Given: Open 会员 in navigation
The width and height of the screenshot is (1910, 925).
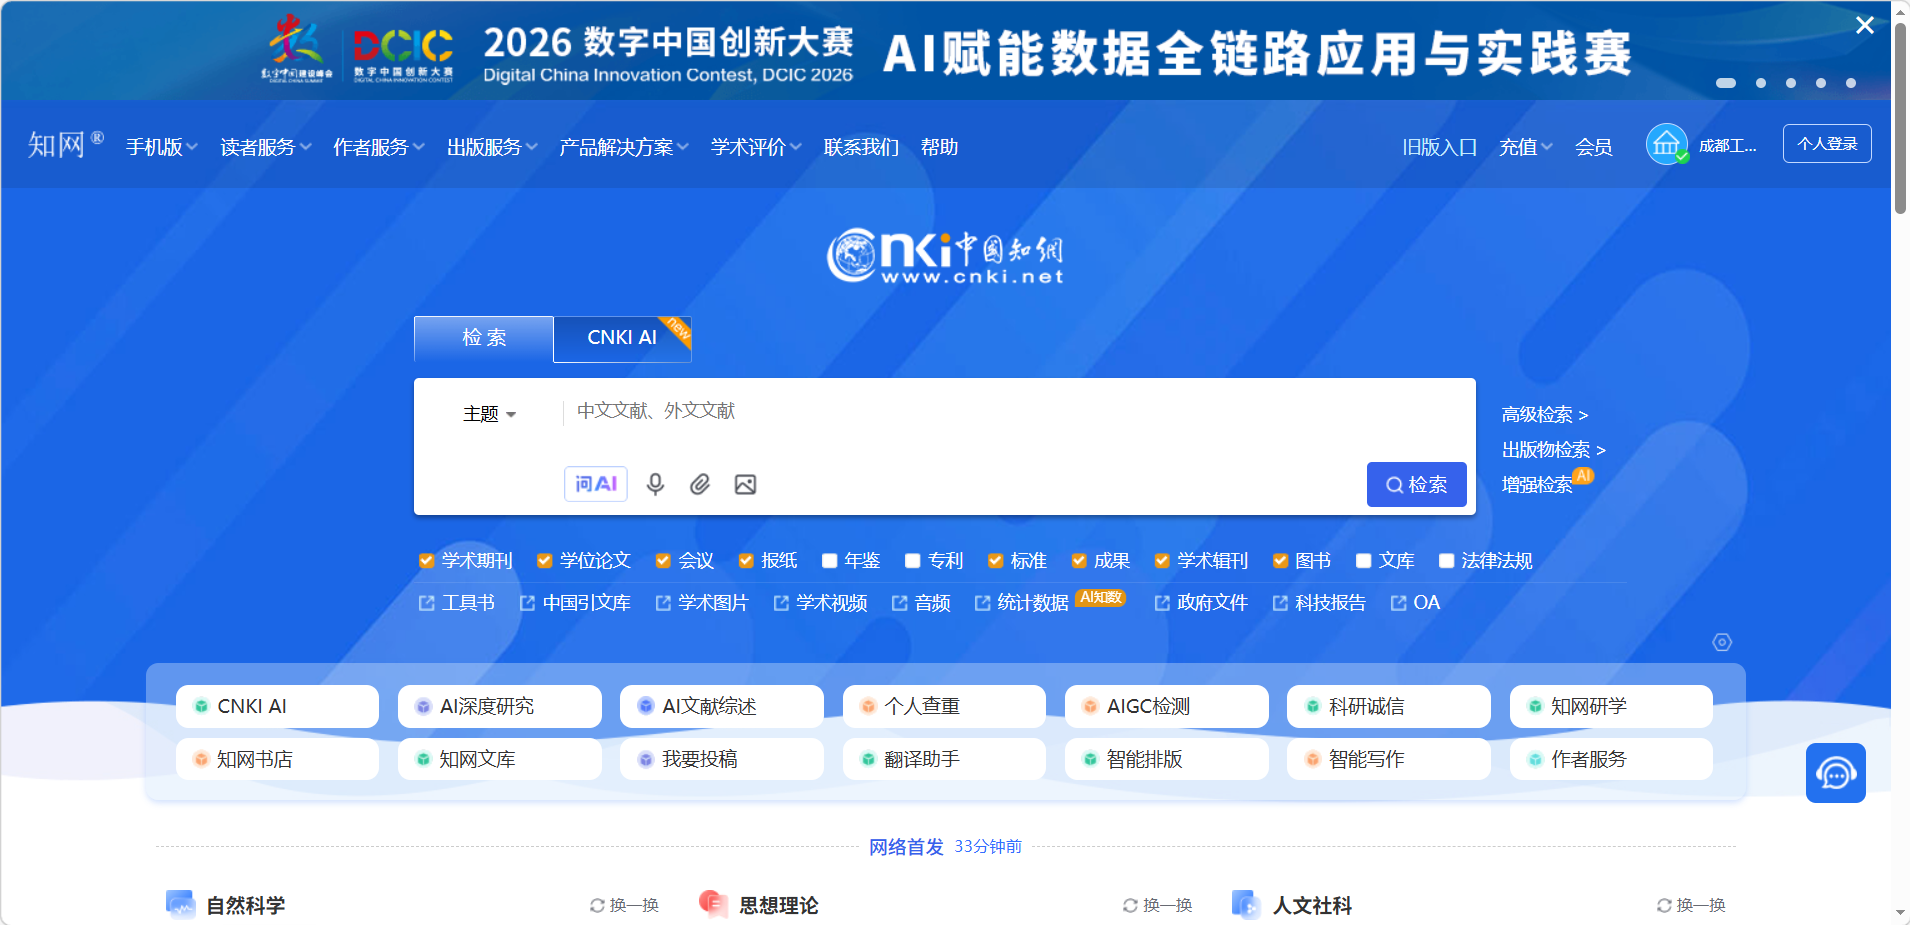Looking at the screenshot, I should point(1593,147).
